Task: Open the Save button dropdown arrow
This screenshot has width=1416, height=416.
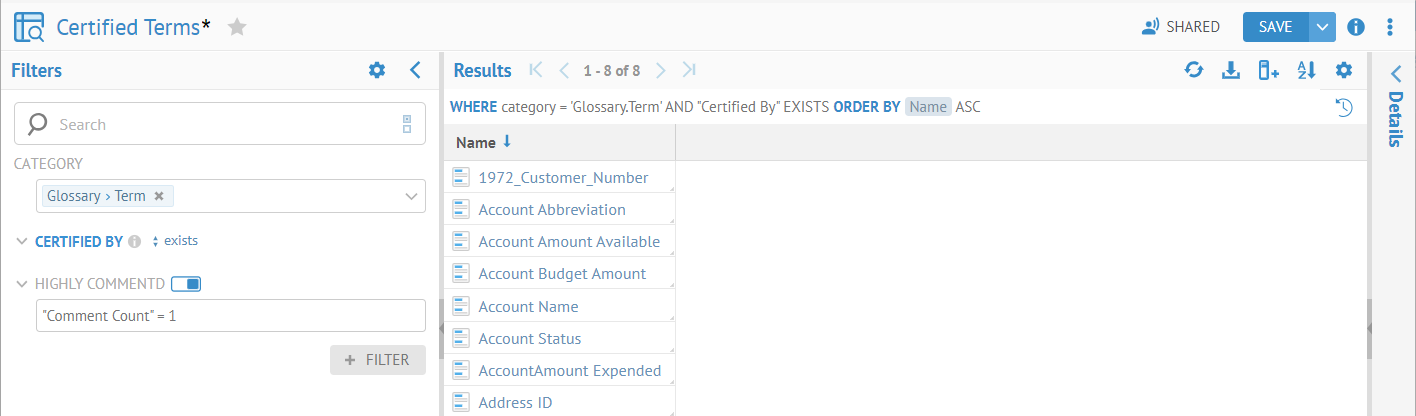Action: 1322,27
